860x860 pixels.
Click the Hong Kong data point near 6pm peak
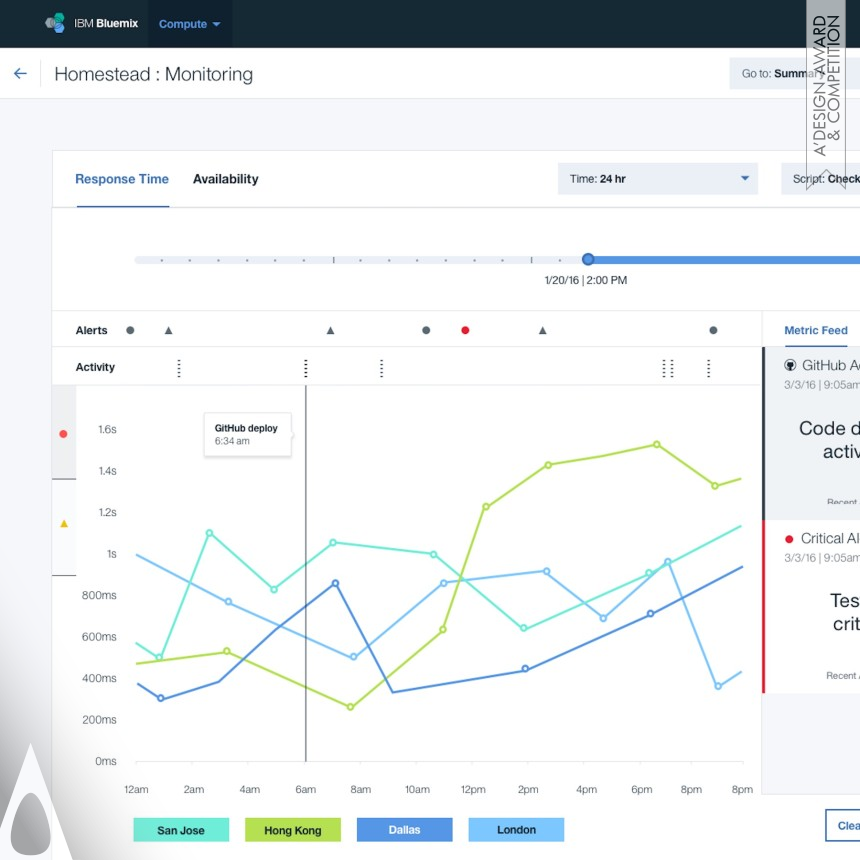(656, 444)
